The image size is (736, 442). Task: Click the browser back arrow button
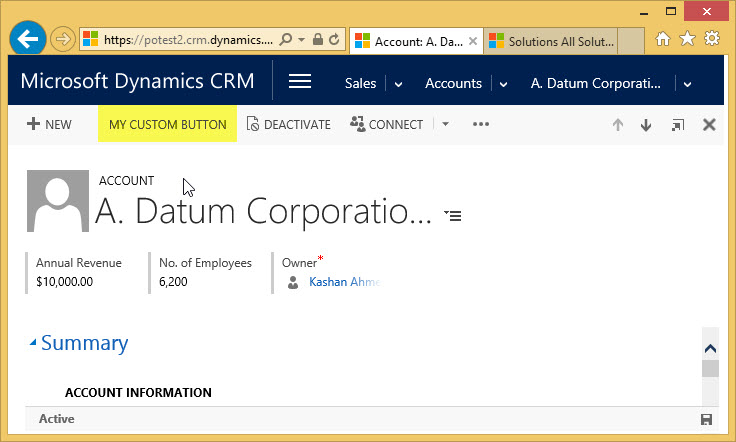[x=28, y=39]
